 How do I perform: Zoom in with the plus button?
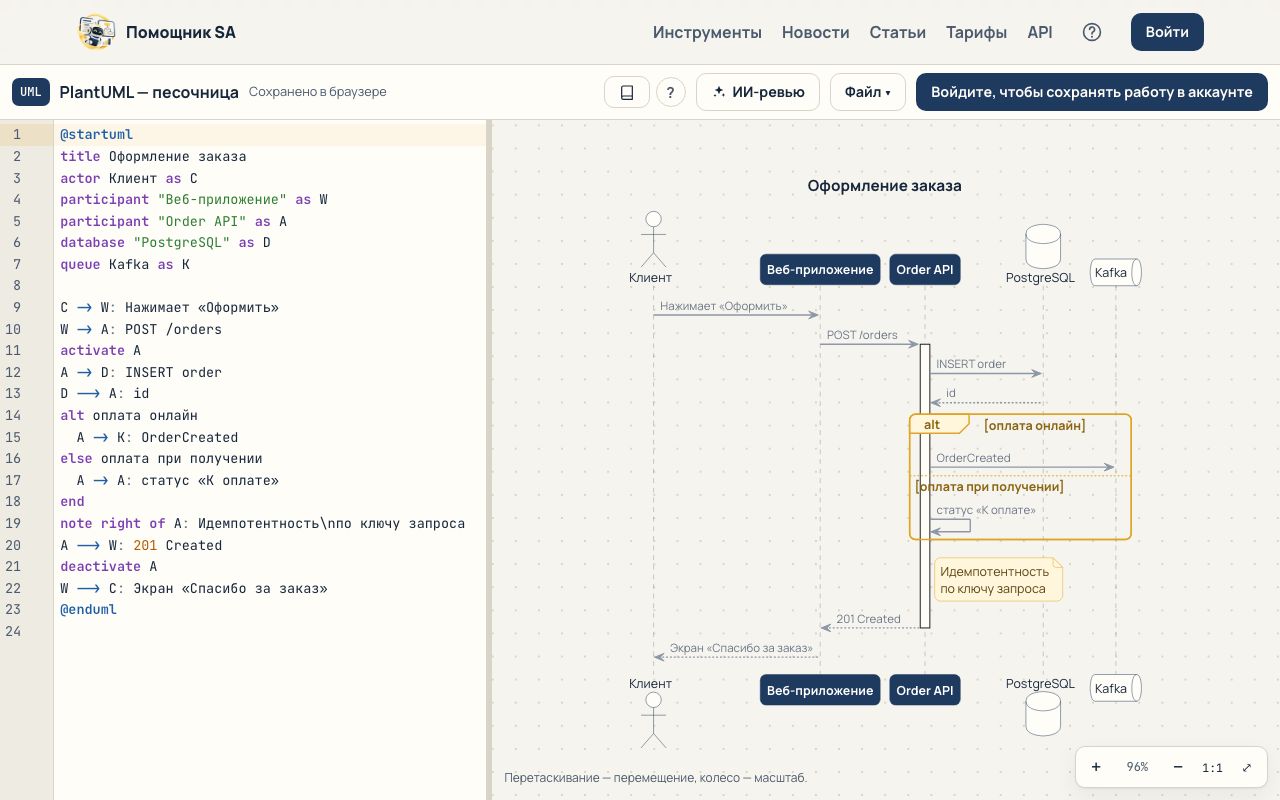[1096, 767]
